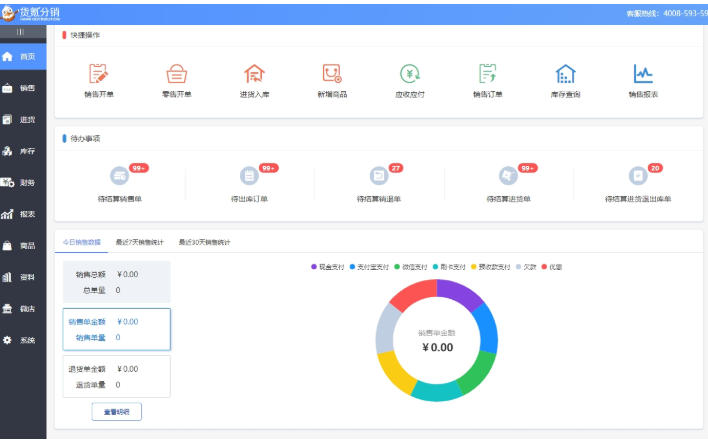Open 销售开单 quick action icon
The width and height of the screenshot is (708, 440).
point(98,75)
